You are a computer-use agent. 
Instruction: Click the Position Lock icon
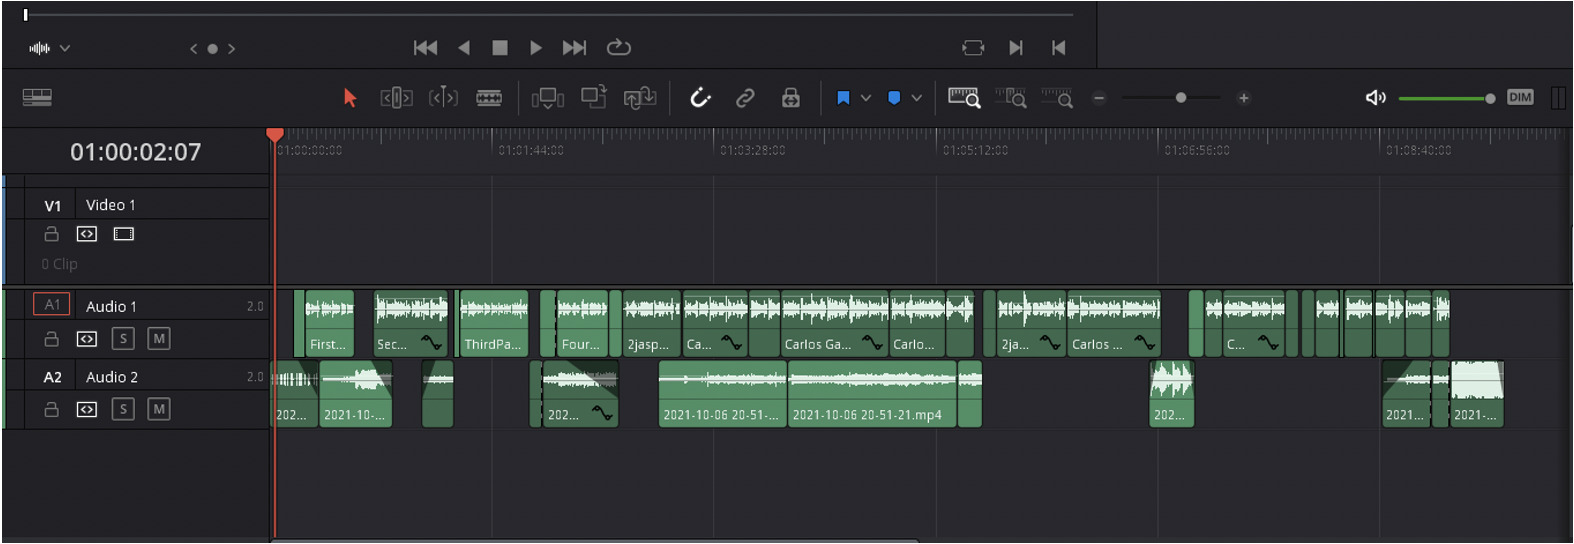(x=790, y=98)
